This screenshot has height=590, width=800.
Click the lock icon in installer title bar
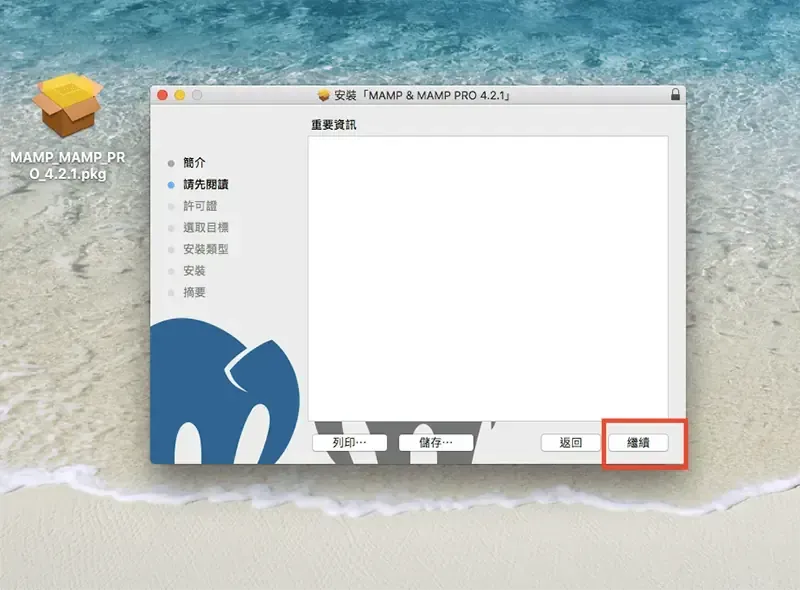[x=675, y=94]
